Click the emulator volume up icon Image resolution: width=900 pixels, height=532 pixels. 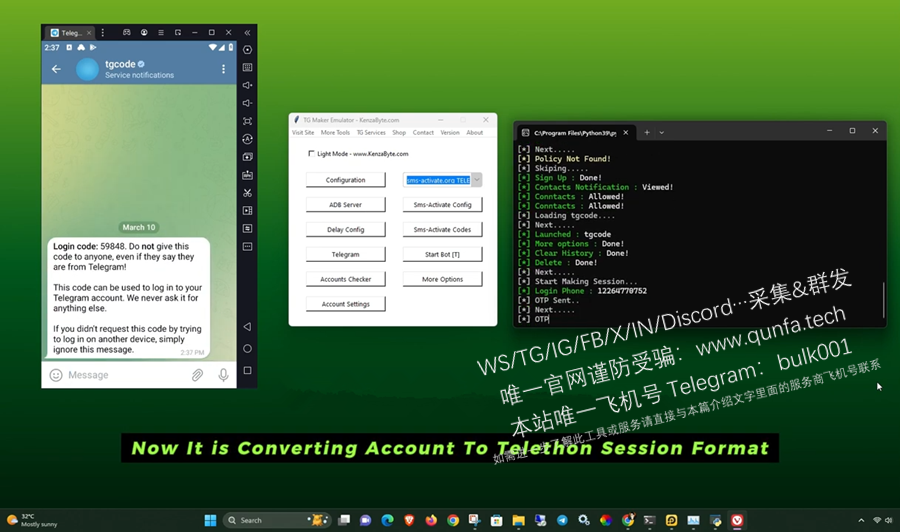pos(247,85)
